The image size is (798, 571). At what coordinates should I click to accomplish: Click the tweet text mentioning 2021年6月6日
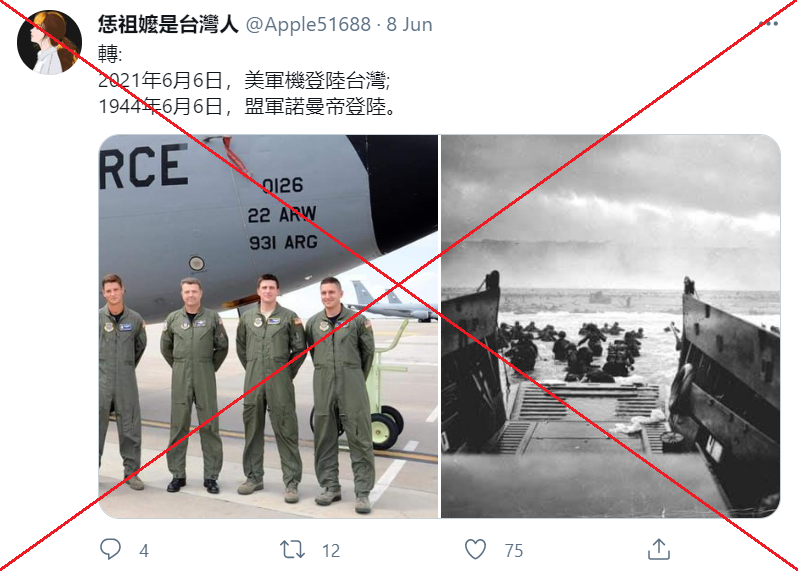pyautogui.click(x=245, y=80)
